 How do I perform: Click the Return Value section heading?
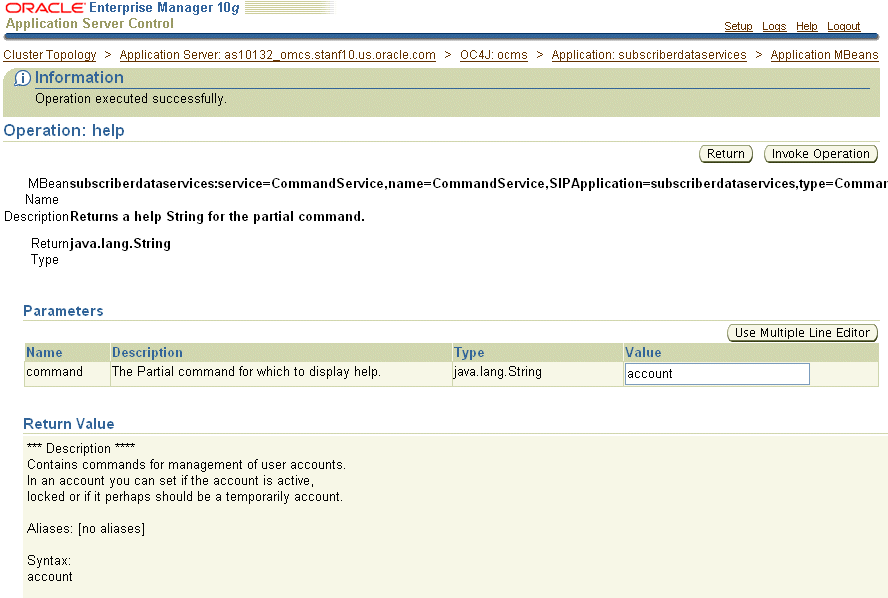[69, 424]
